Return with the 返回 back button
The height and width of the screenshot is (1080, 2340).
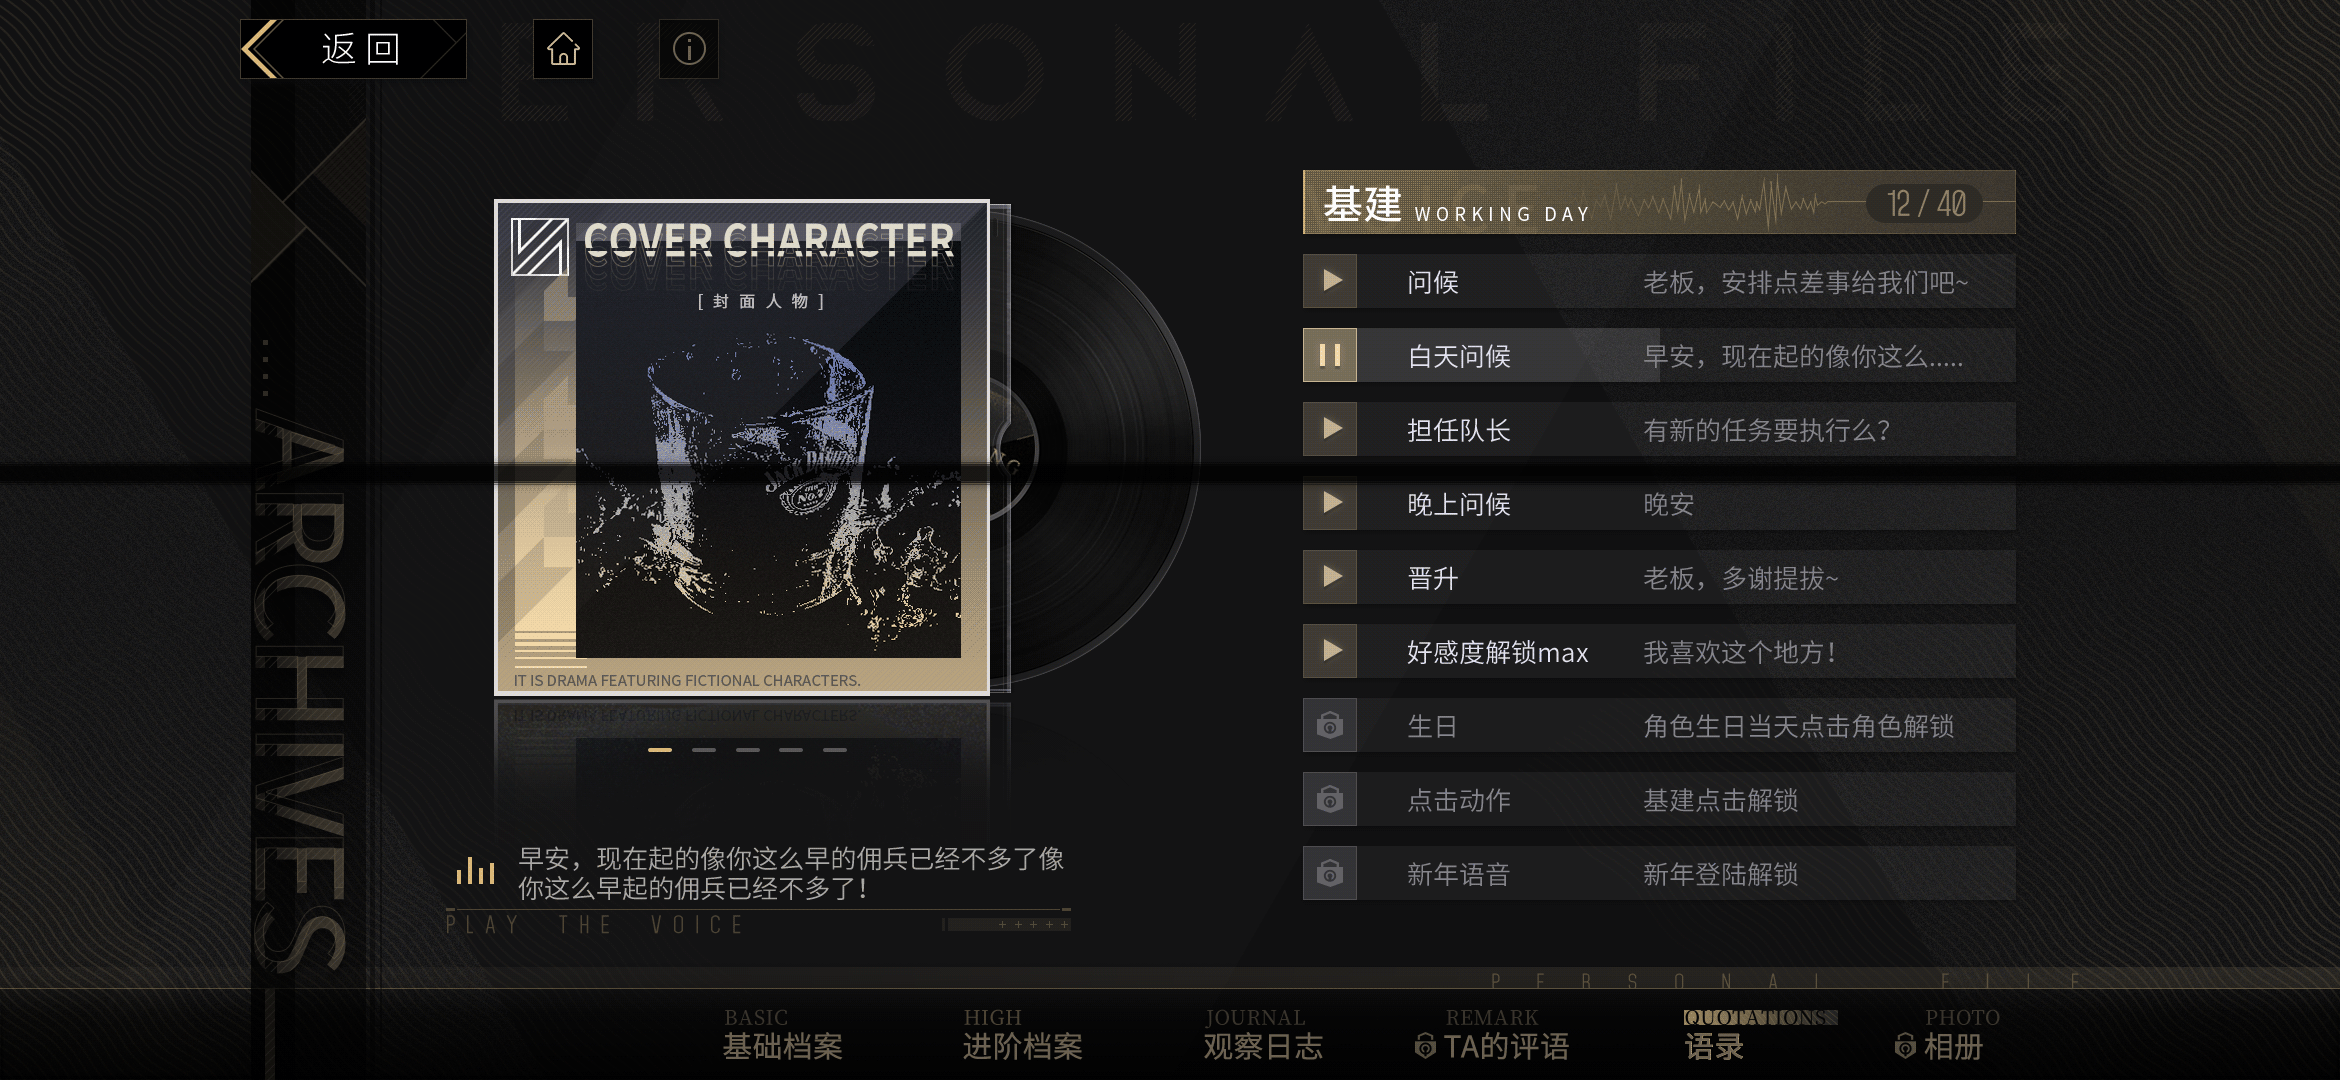point(353,49)
